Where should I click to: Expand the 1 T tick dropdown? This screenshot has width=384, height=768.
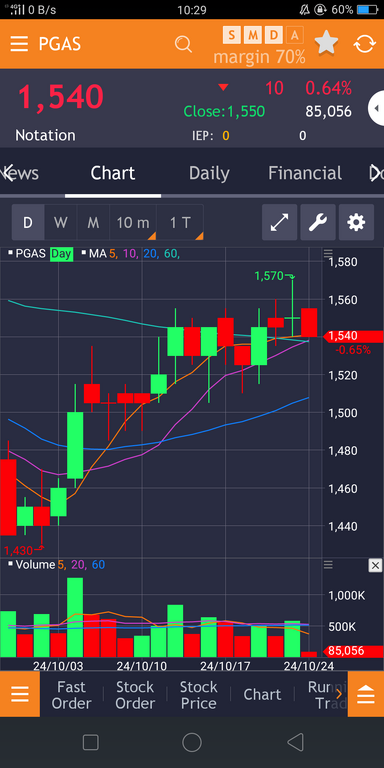coord(180,223)
